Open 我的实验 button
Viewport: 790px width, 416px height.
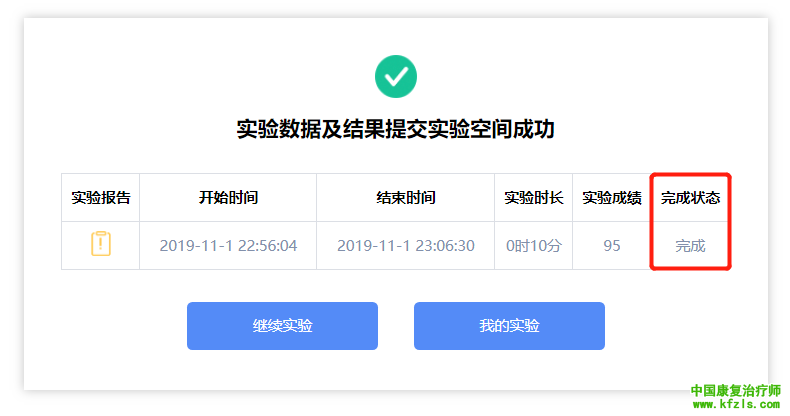tap(509, 326)
